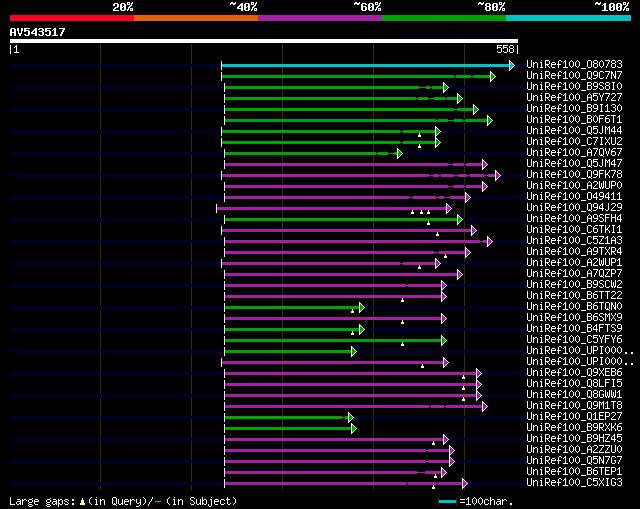Open hit UniRef100_O49411

(x=574, y=197)
